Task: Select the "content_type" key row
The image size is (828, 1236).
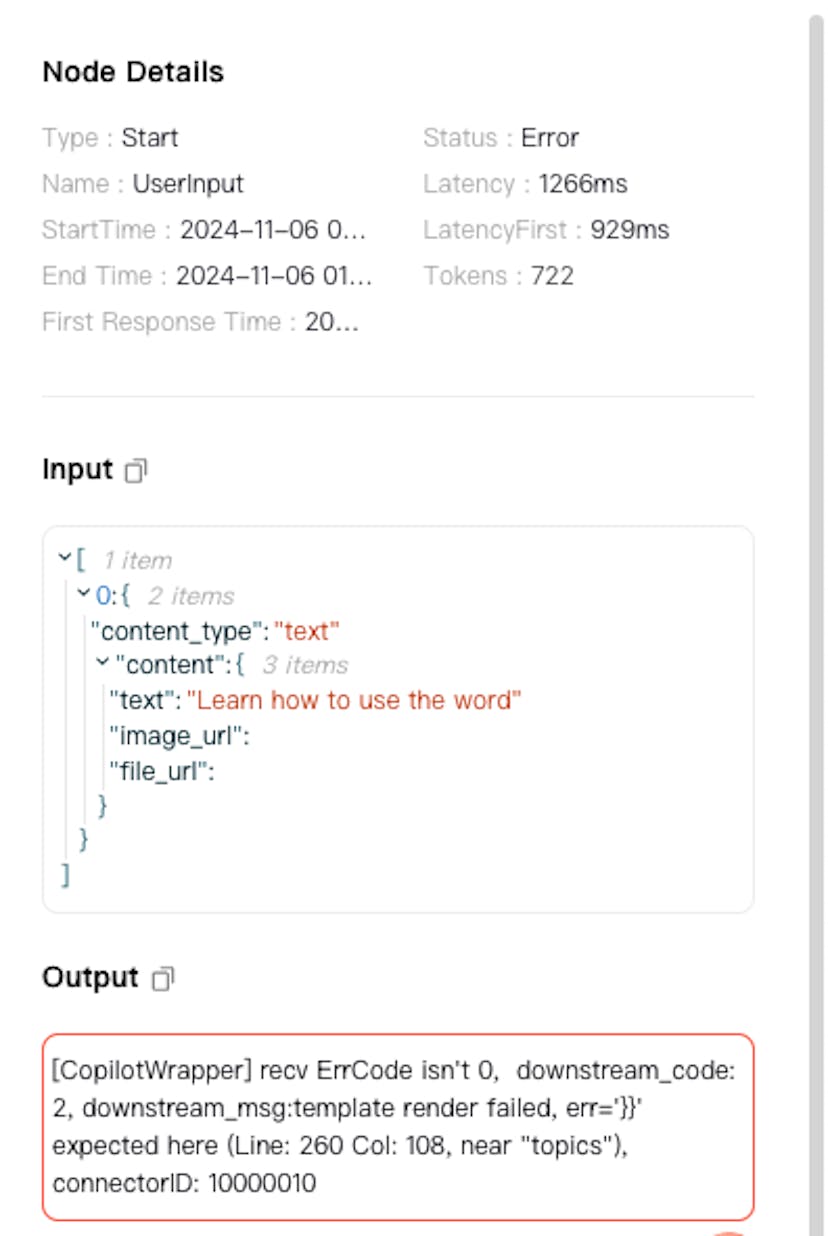Action: pos(215,631)
